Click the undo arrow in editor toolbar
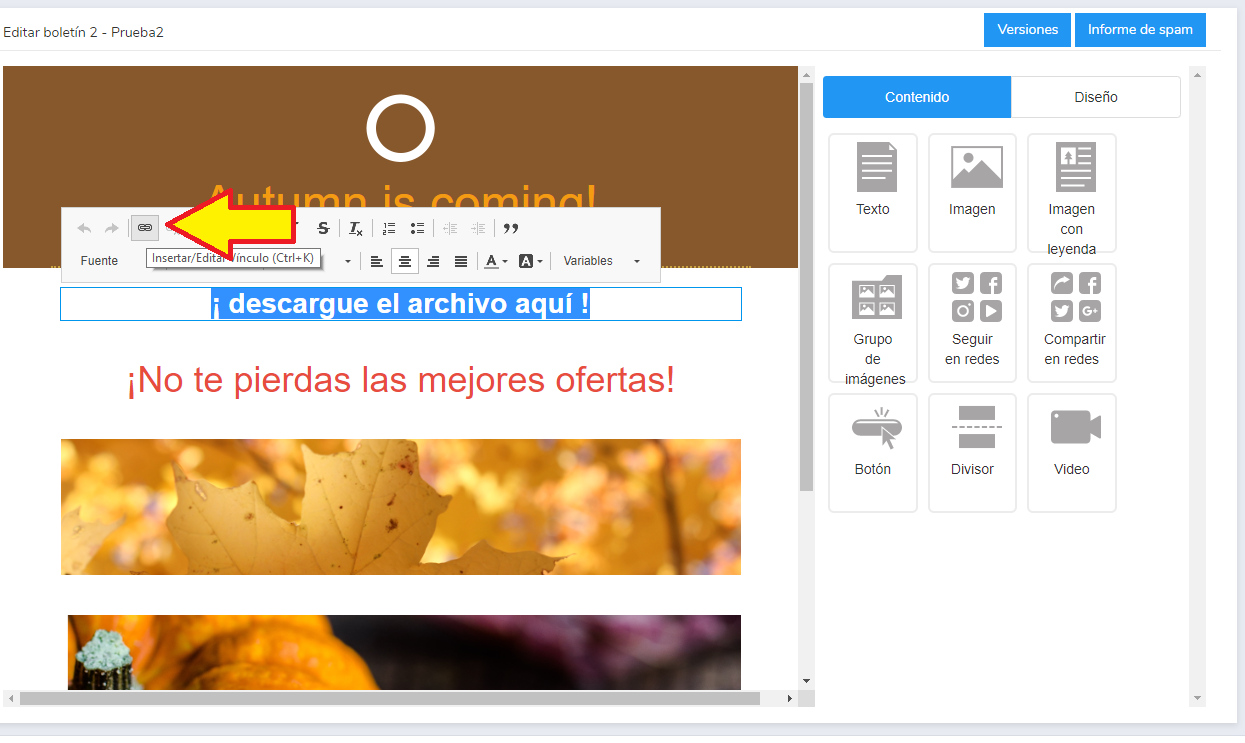1245x743 pixels. point(84,228)
